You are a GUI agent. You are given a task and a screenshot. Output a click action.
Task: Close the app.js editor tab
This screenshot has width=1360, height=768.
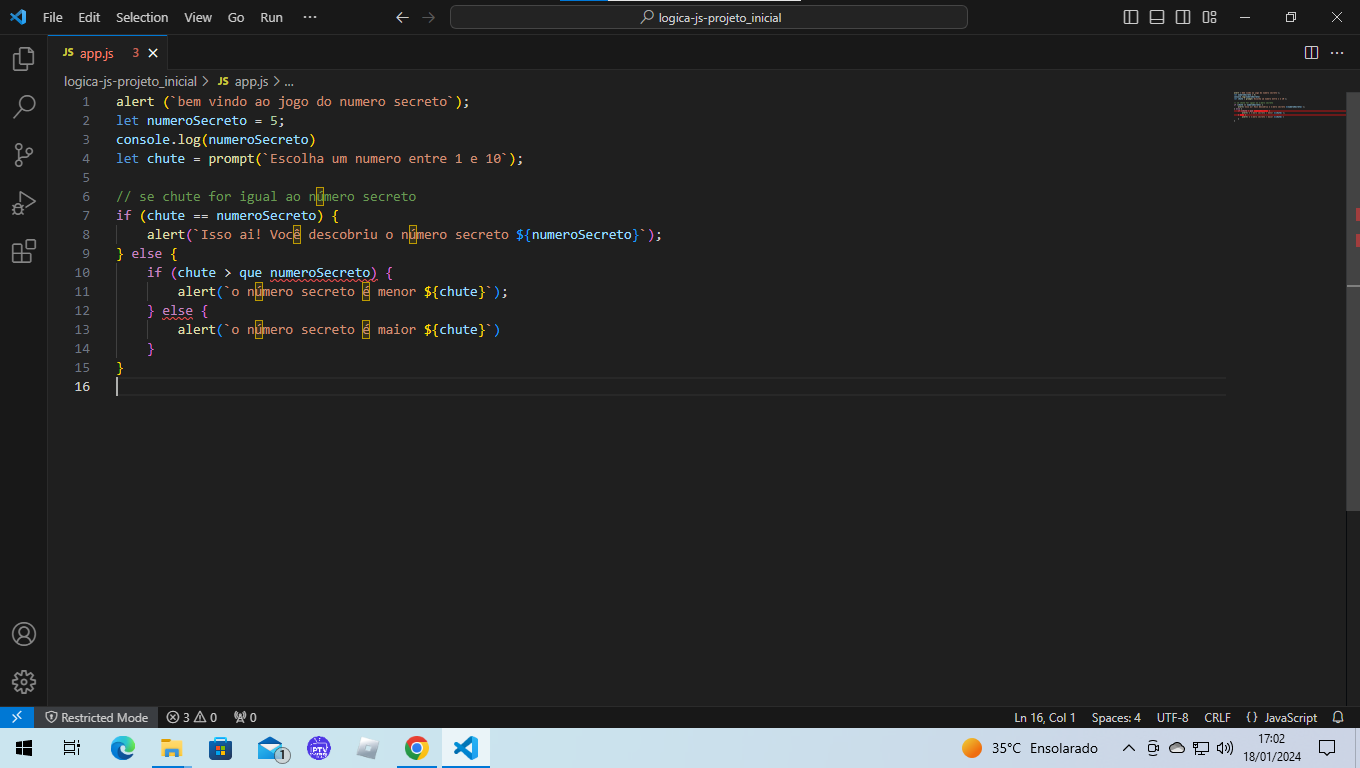pyautogui.click(x=153, y=53)
